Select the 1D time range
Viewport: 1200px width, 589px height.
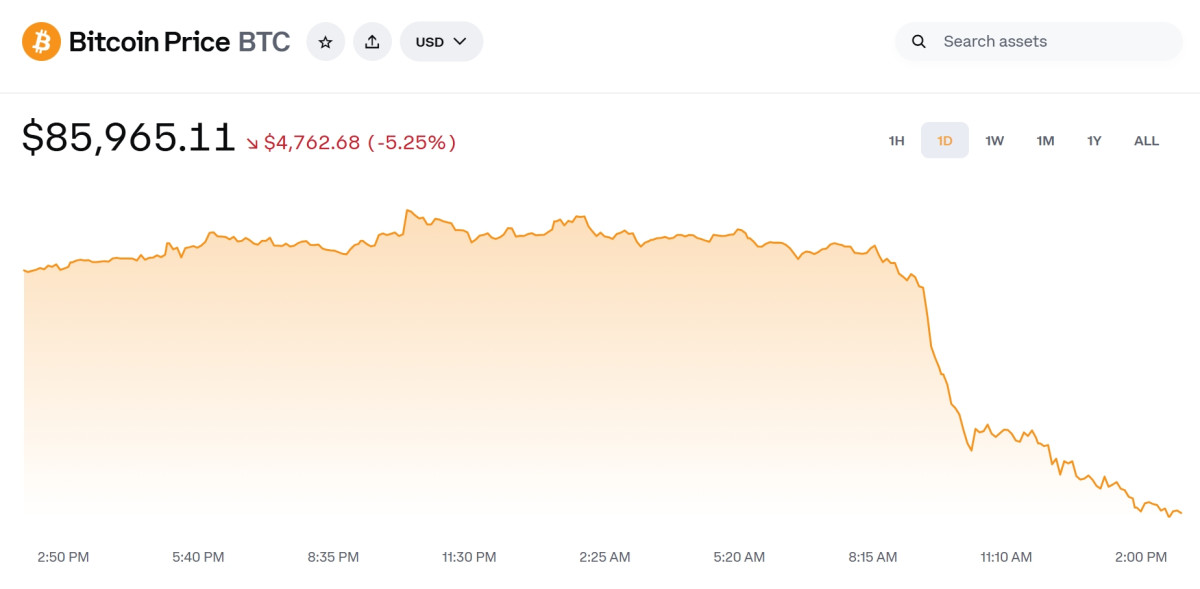click(945, 141)
